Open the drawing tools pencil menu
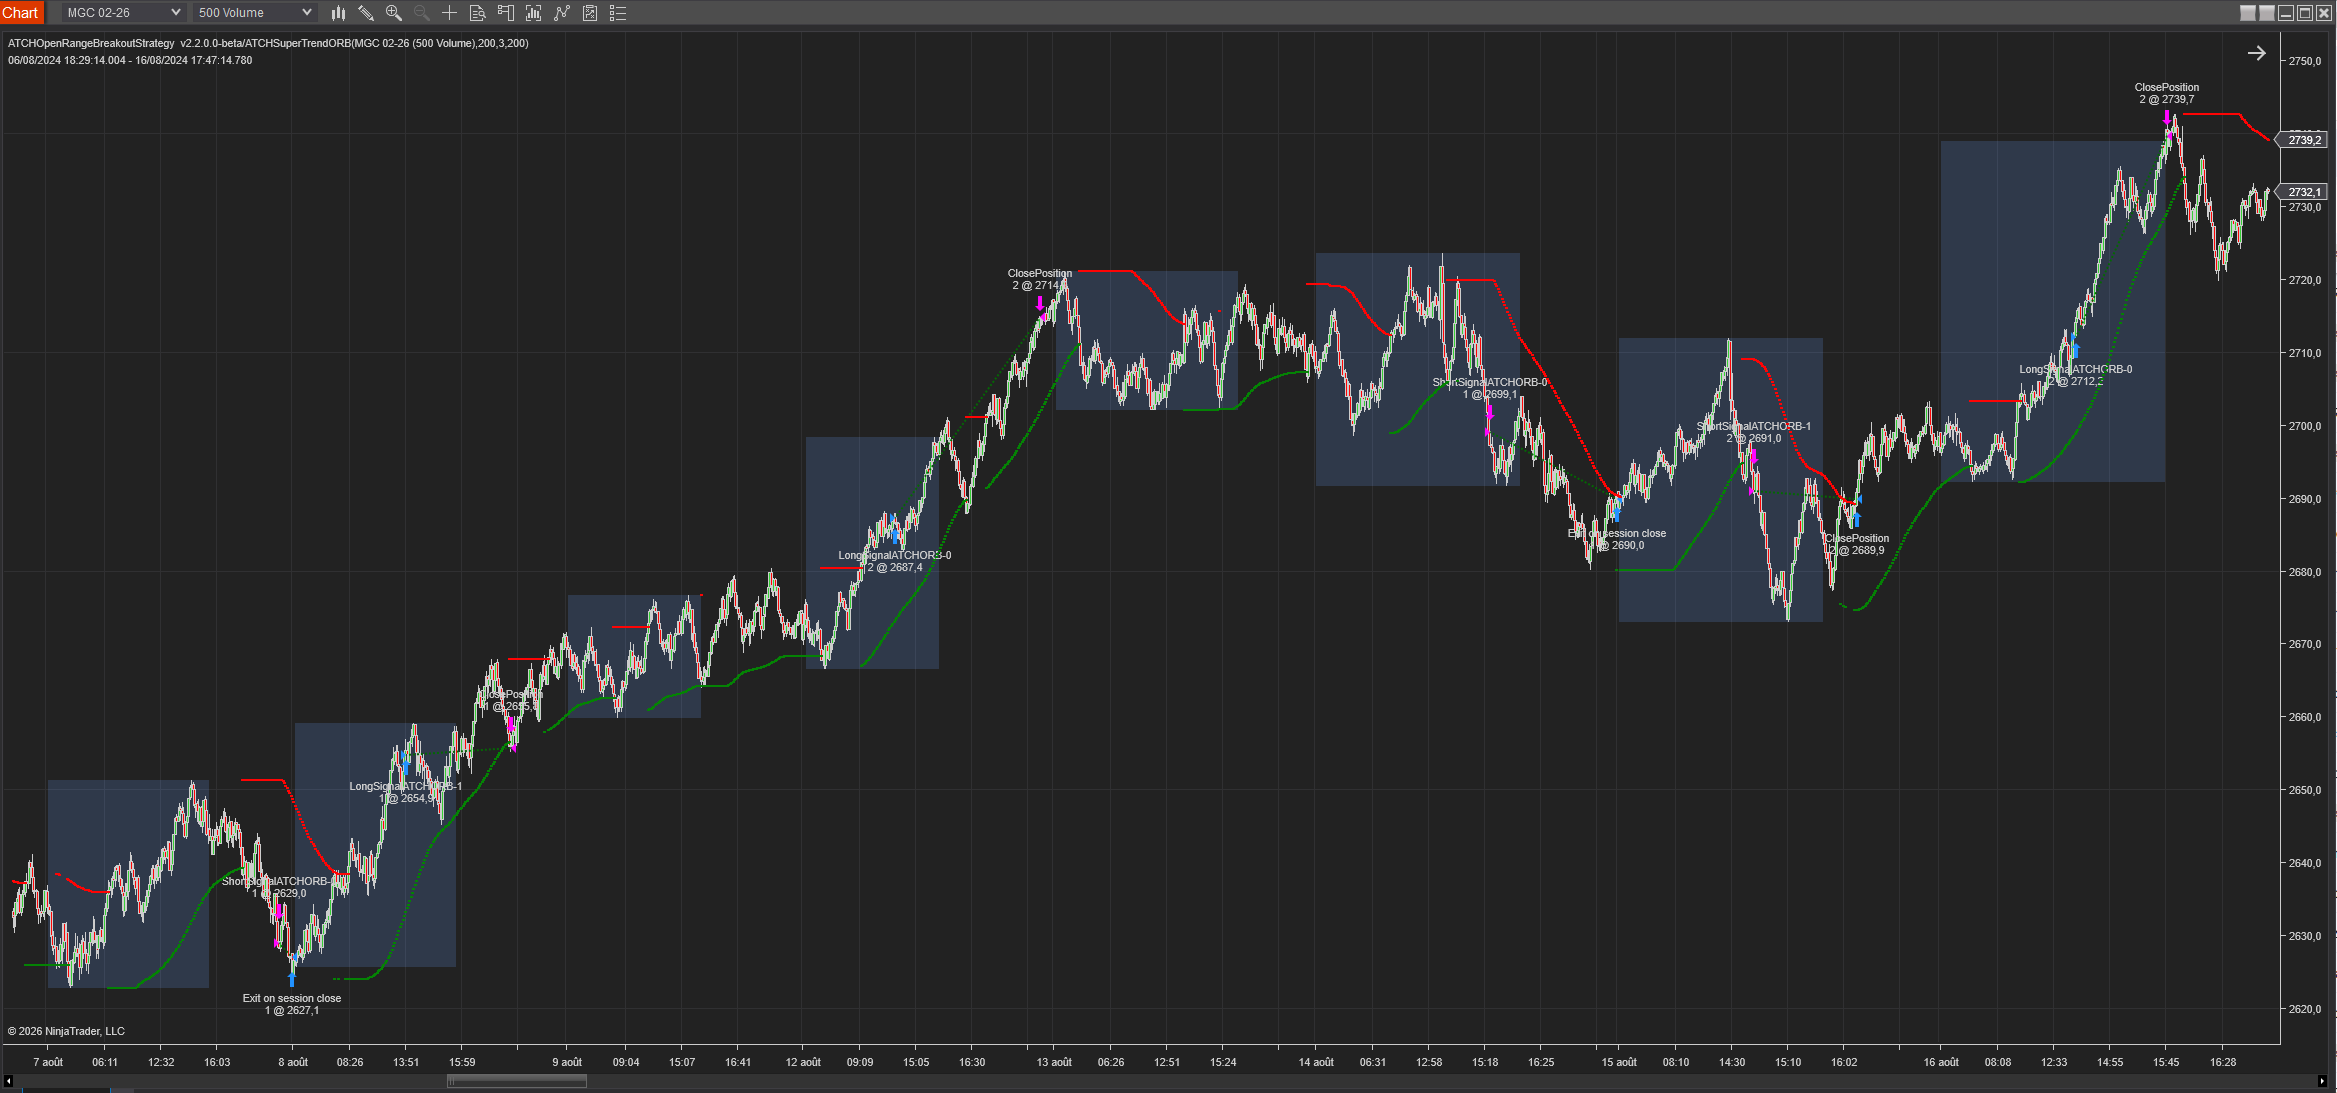 click(366, 13)
